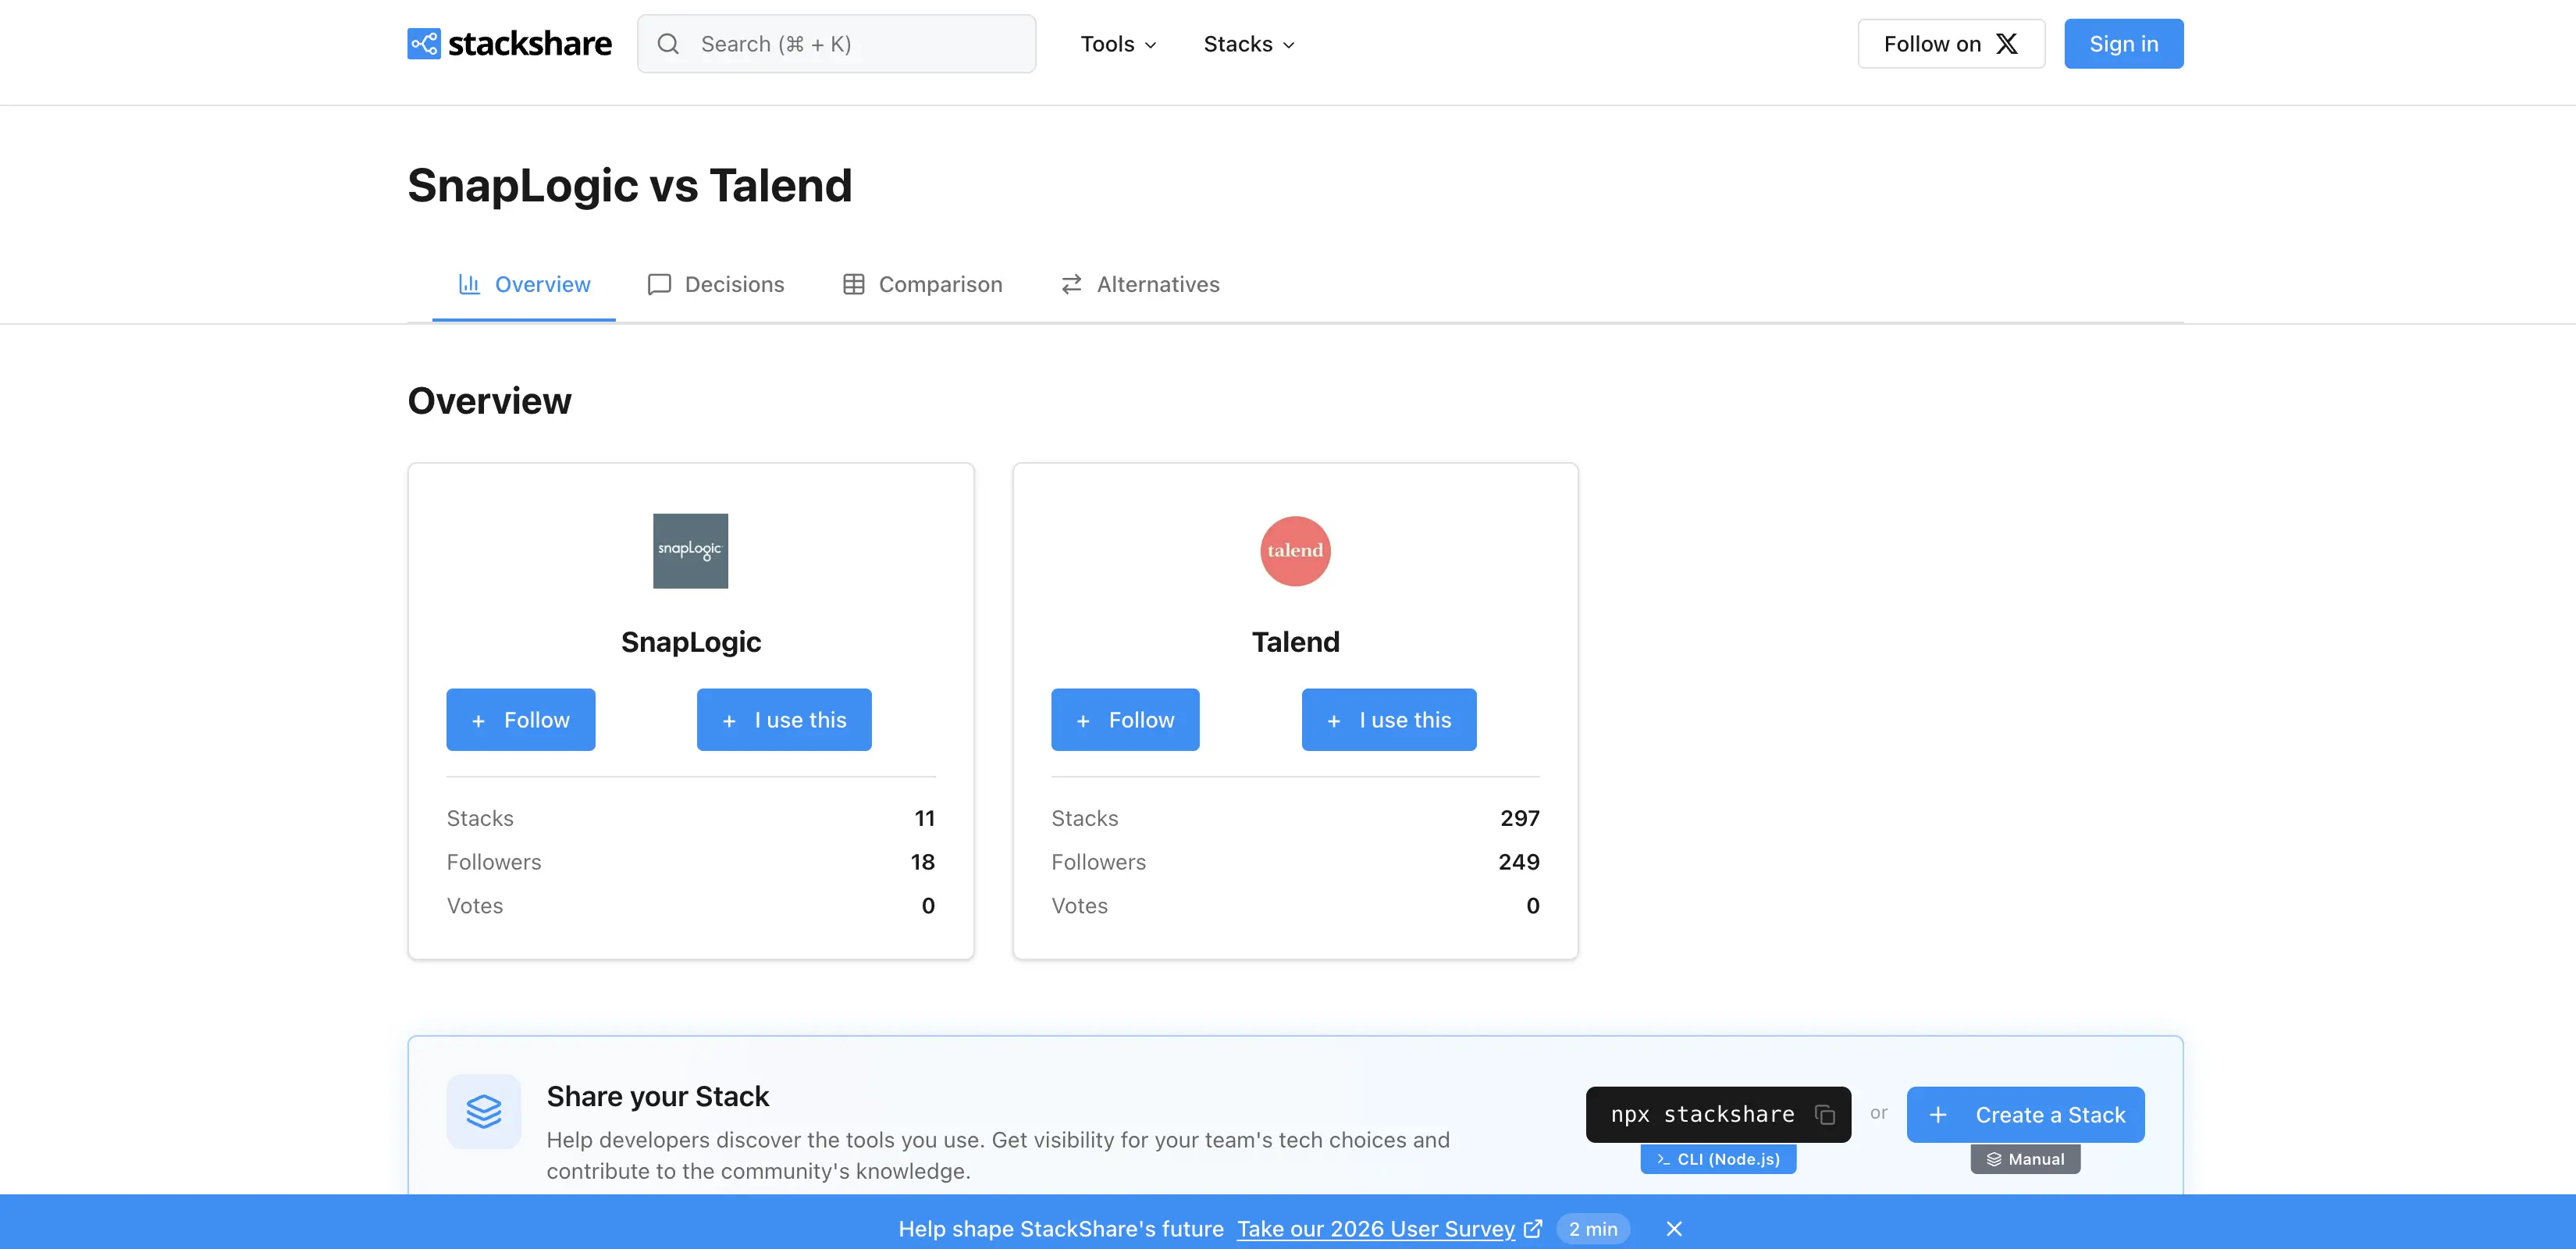Focus the Search input field
This screenshot has height=1249, width=2576.
(x=837, y=44)
